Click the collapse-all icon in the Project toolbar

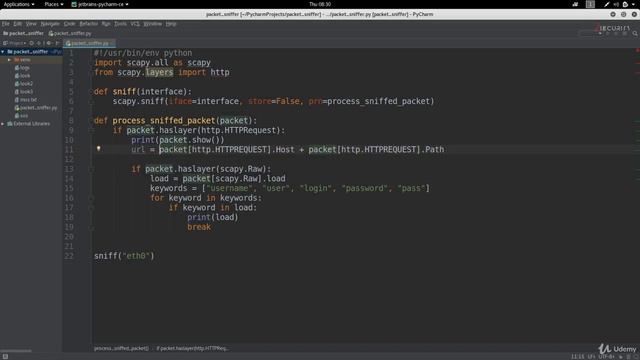point(39,43)
